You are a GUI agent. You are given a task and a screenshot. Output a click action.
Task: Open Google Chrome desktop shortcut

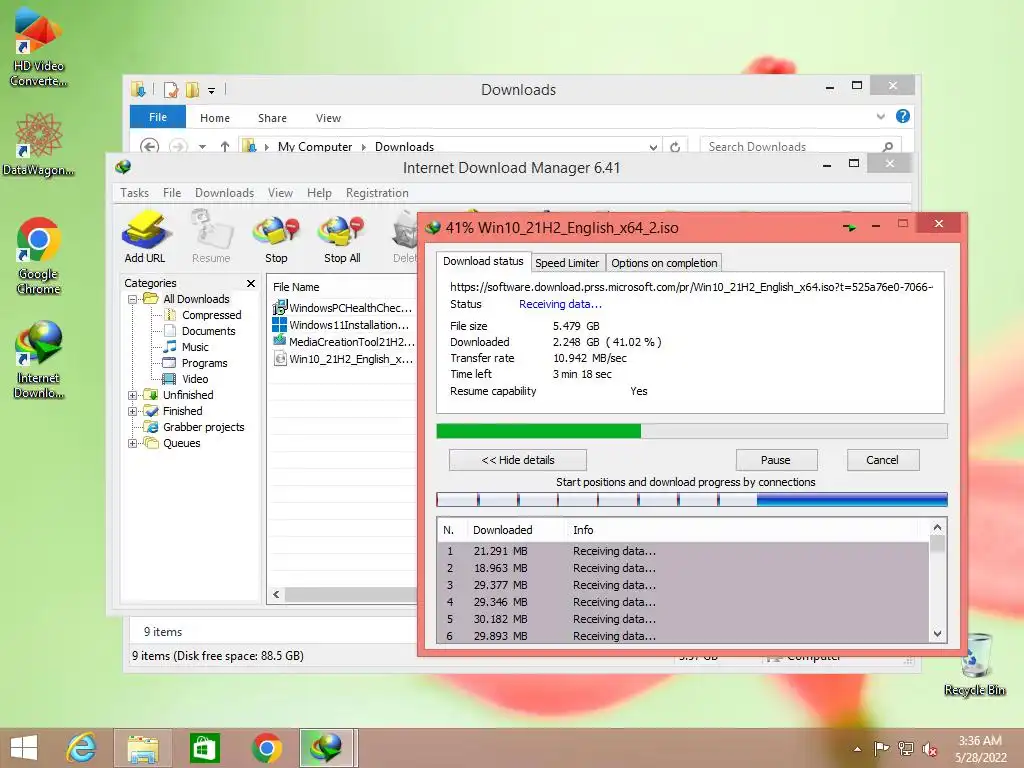pos(38,256)
